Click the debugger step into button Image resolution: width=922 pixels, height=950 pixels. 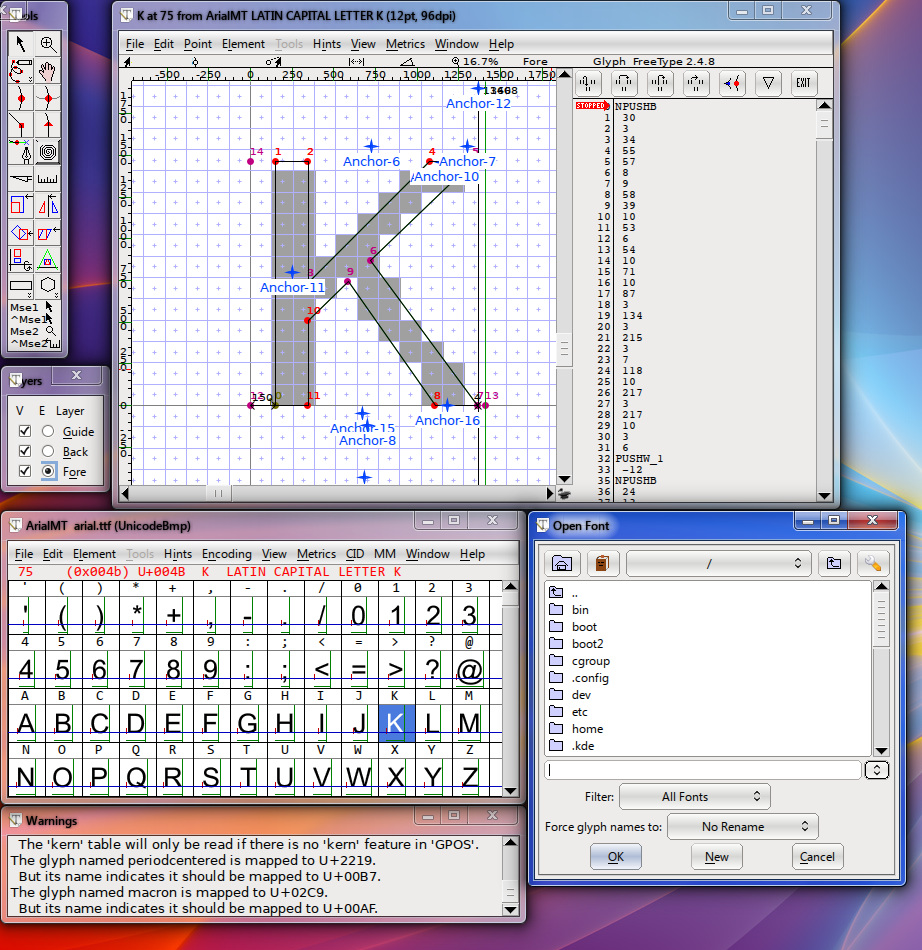point(588,83)
